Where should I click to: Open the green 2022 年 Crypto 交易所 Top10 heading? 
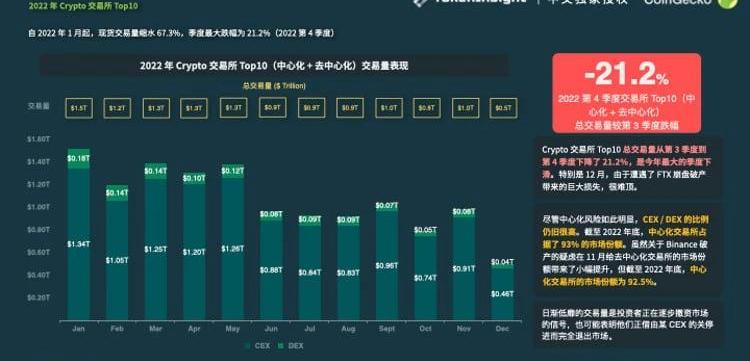(x=79, y=6)
